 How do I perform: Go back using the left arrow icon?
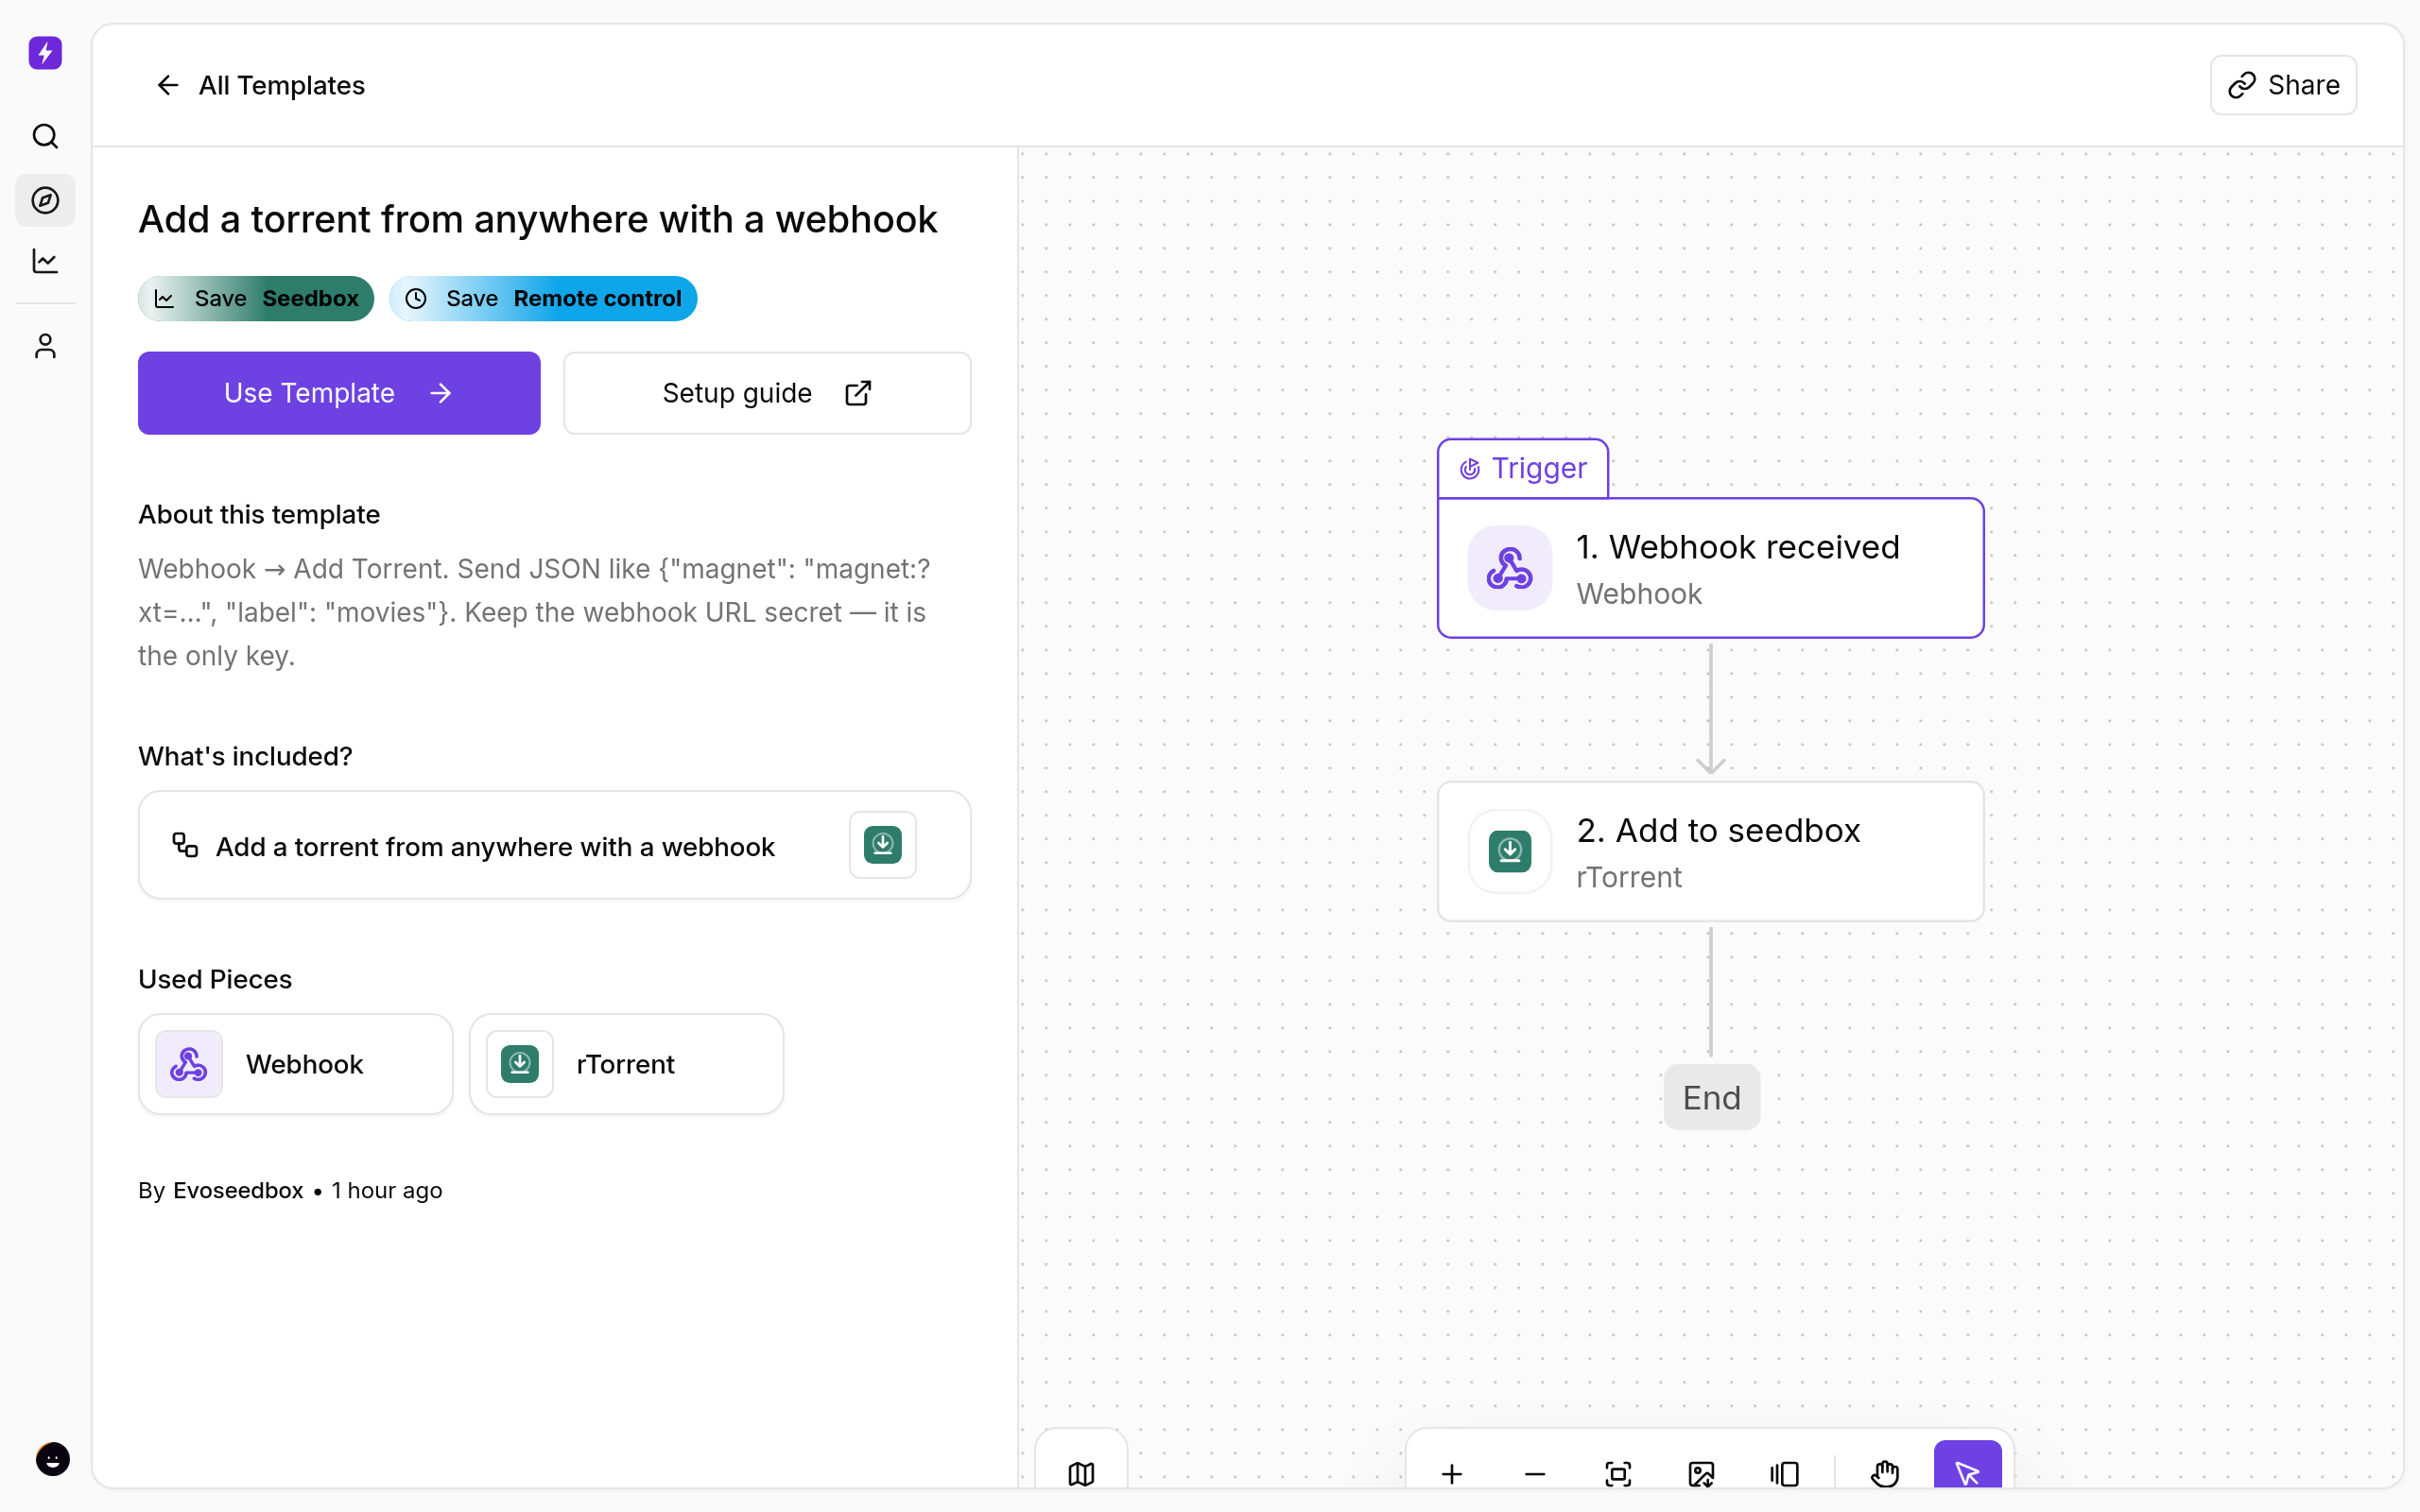[168, 85]
